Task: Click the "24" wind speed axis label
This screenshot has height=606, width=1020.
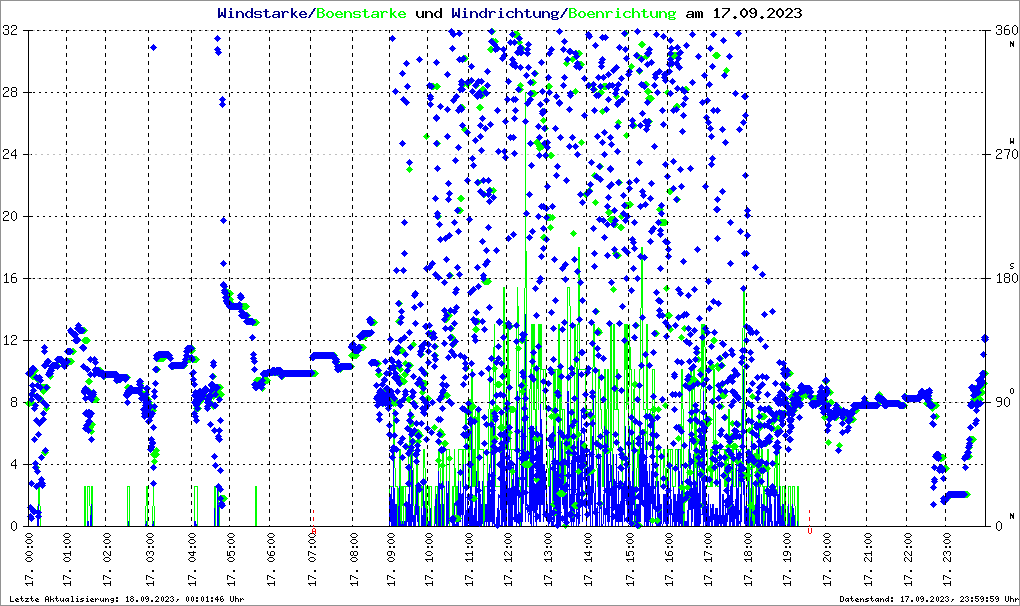Action: click(10, 155)
